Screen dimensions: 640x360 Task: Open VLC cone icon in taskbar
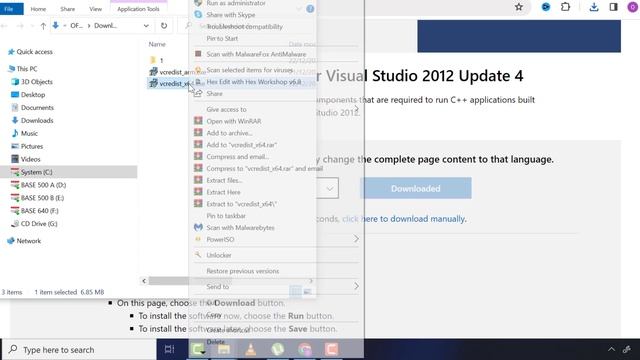pos(251,349)
